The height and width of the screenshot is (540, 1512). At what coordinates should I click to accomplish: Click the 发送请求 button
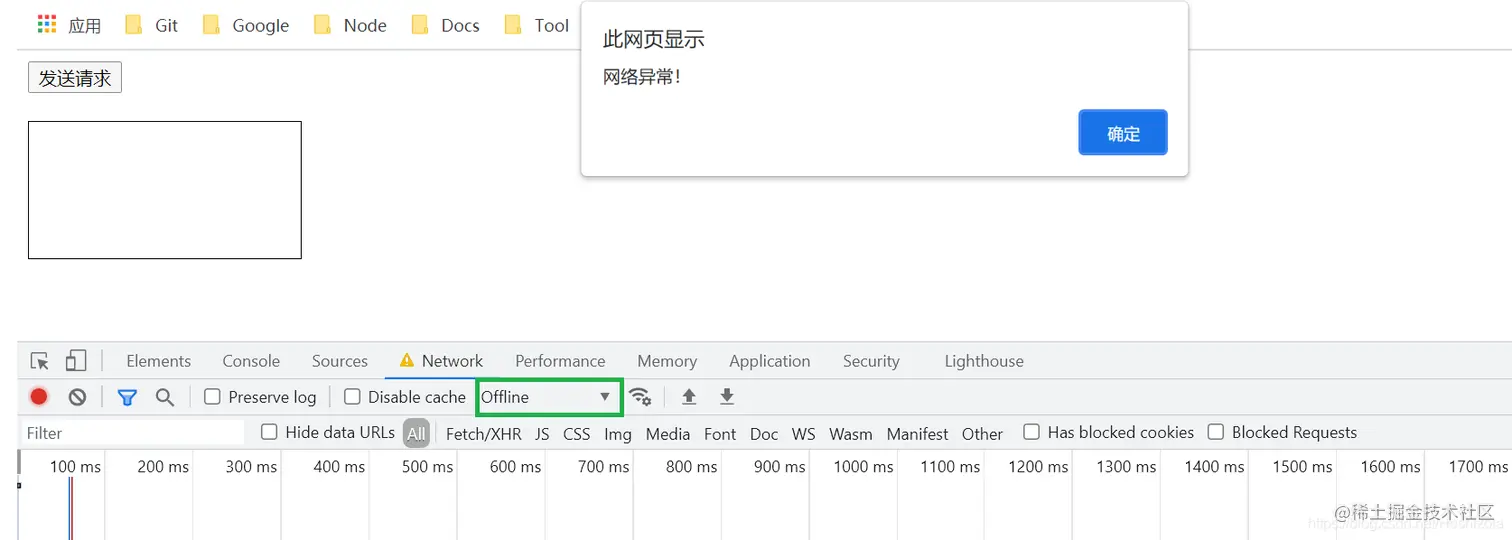click(75, 77)
